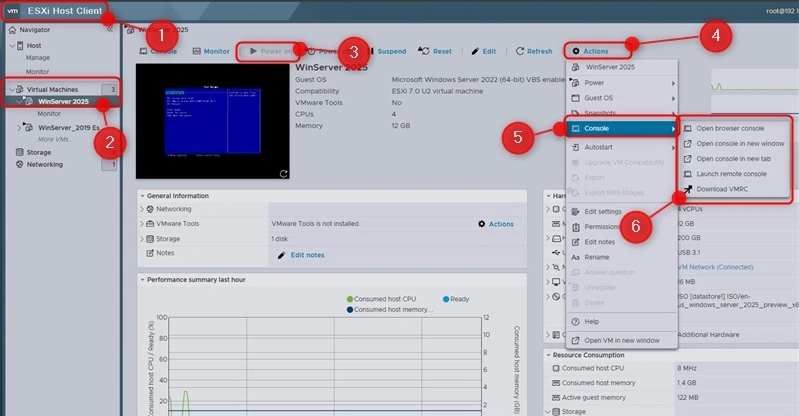Select Virtual Machines in Navigator
799x416 pixels.
pos(52,89)
